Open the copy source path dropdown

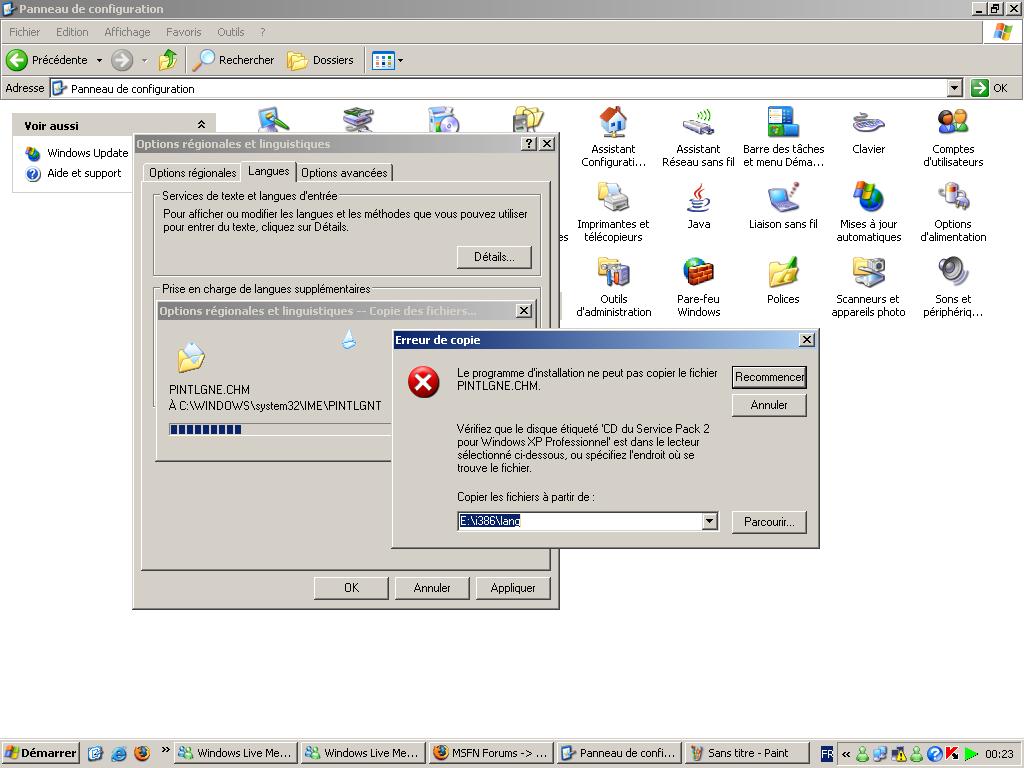(710, 521)
